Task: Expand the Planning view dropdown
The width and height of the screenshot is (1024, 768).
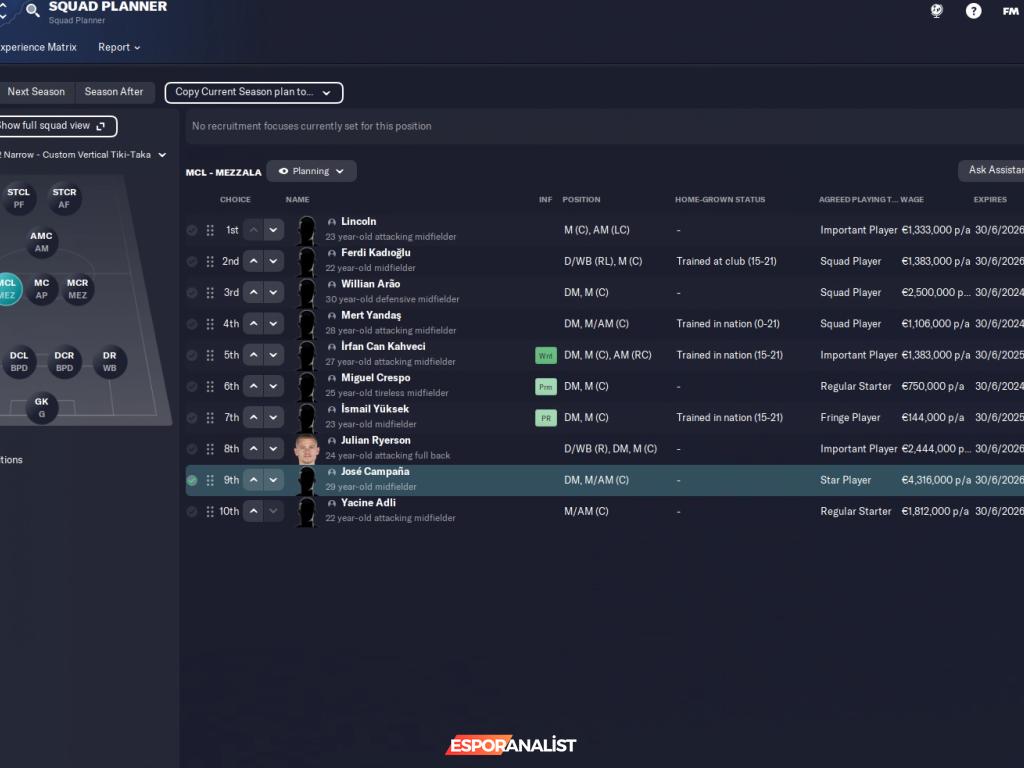Action: pyautogui.click(x=311, y=171)
